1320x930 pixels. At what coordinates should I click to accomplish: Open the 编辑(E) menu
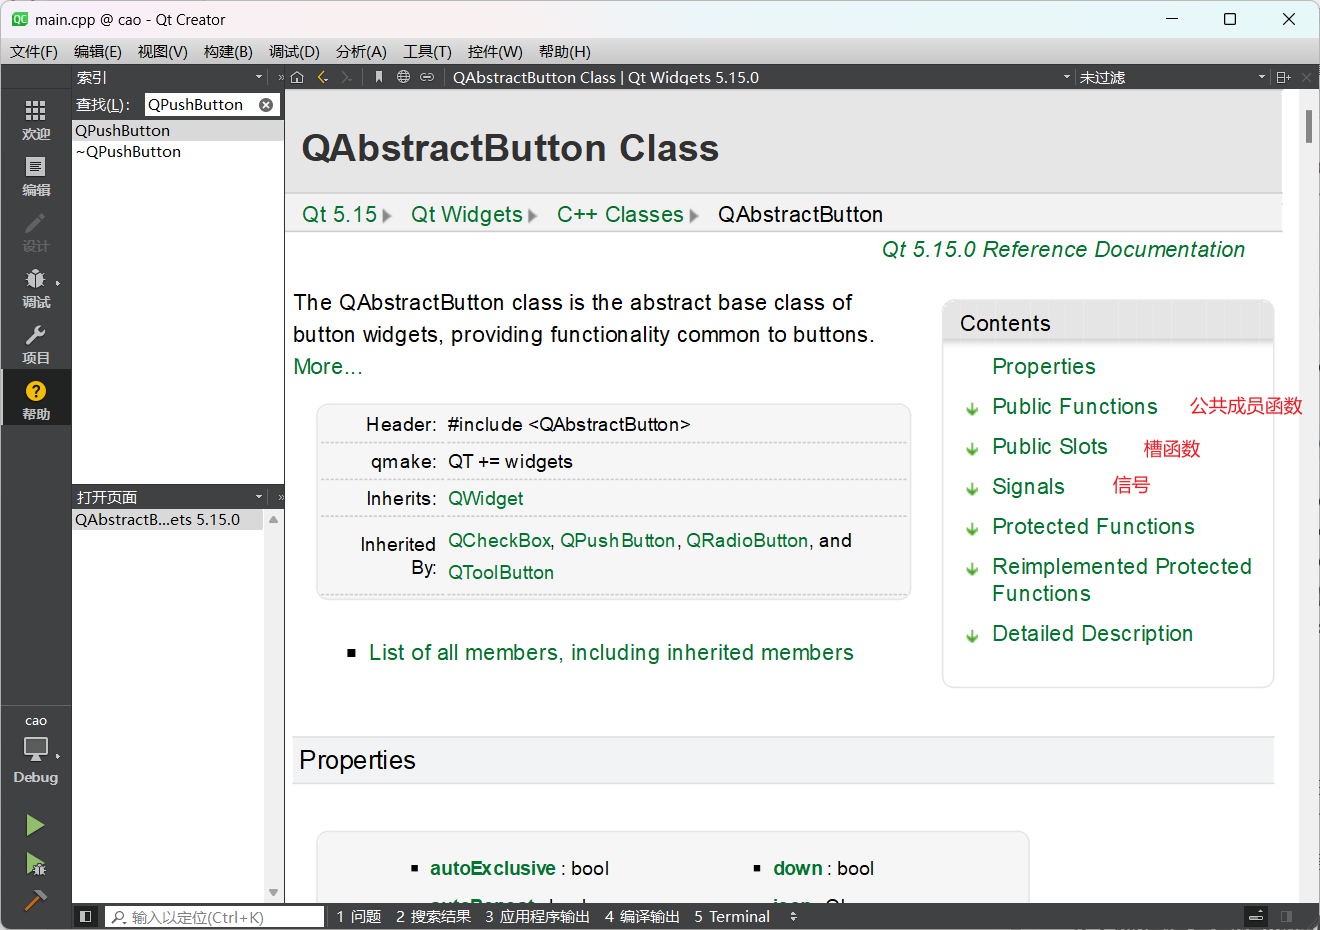[x=98, y=51]
